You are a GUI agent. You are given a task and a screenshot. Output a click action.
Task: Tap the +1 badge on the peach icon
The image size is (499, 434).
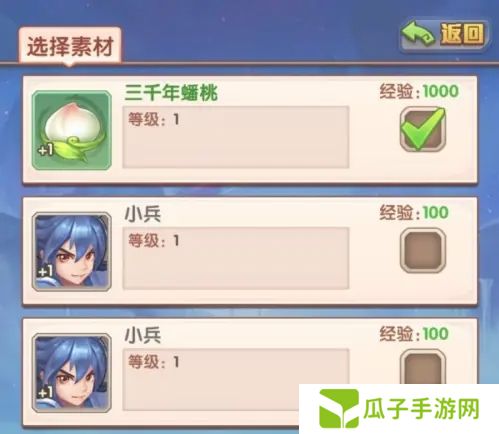[45, 150]
